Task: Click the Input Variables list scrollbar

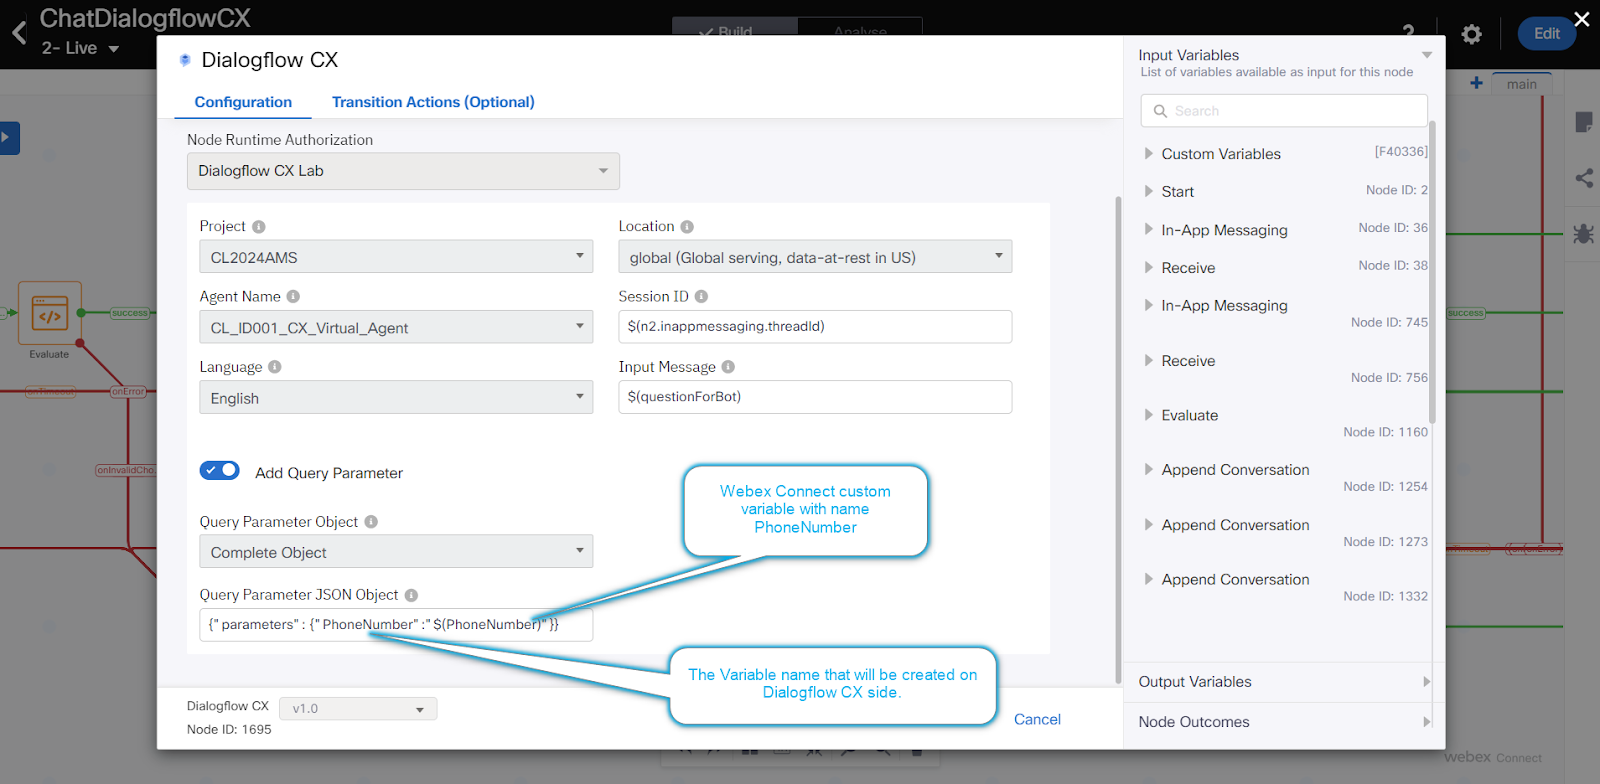Action: 1433,272
